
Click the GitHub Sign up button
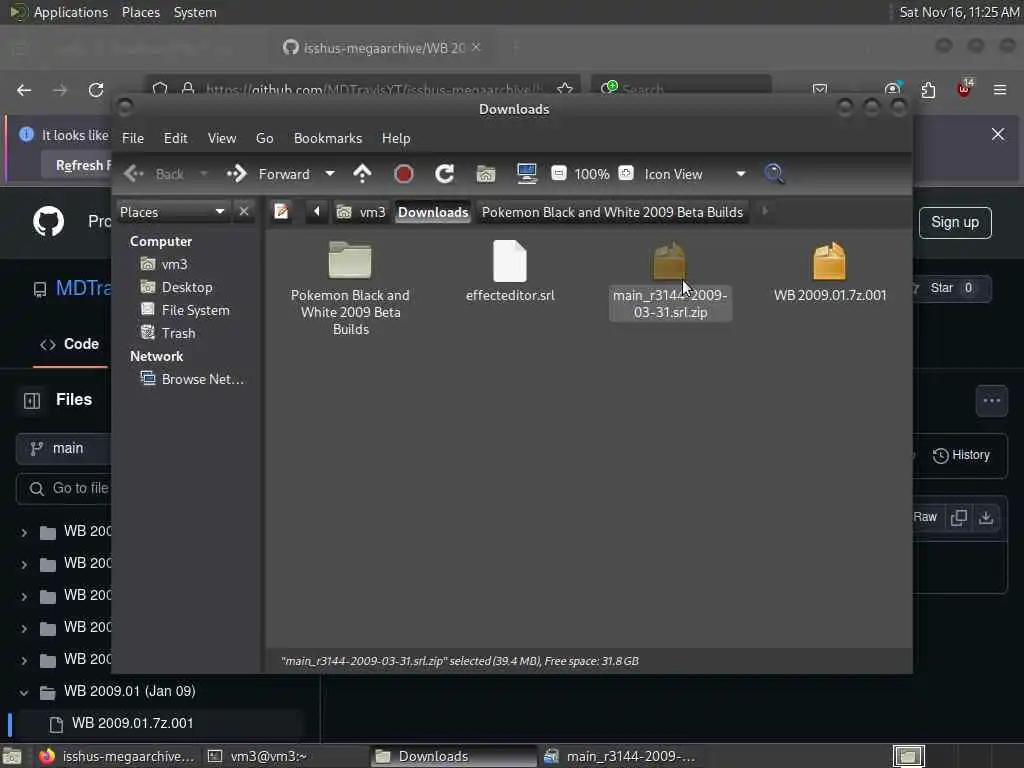955,223
